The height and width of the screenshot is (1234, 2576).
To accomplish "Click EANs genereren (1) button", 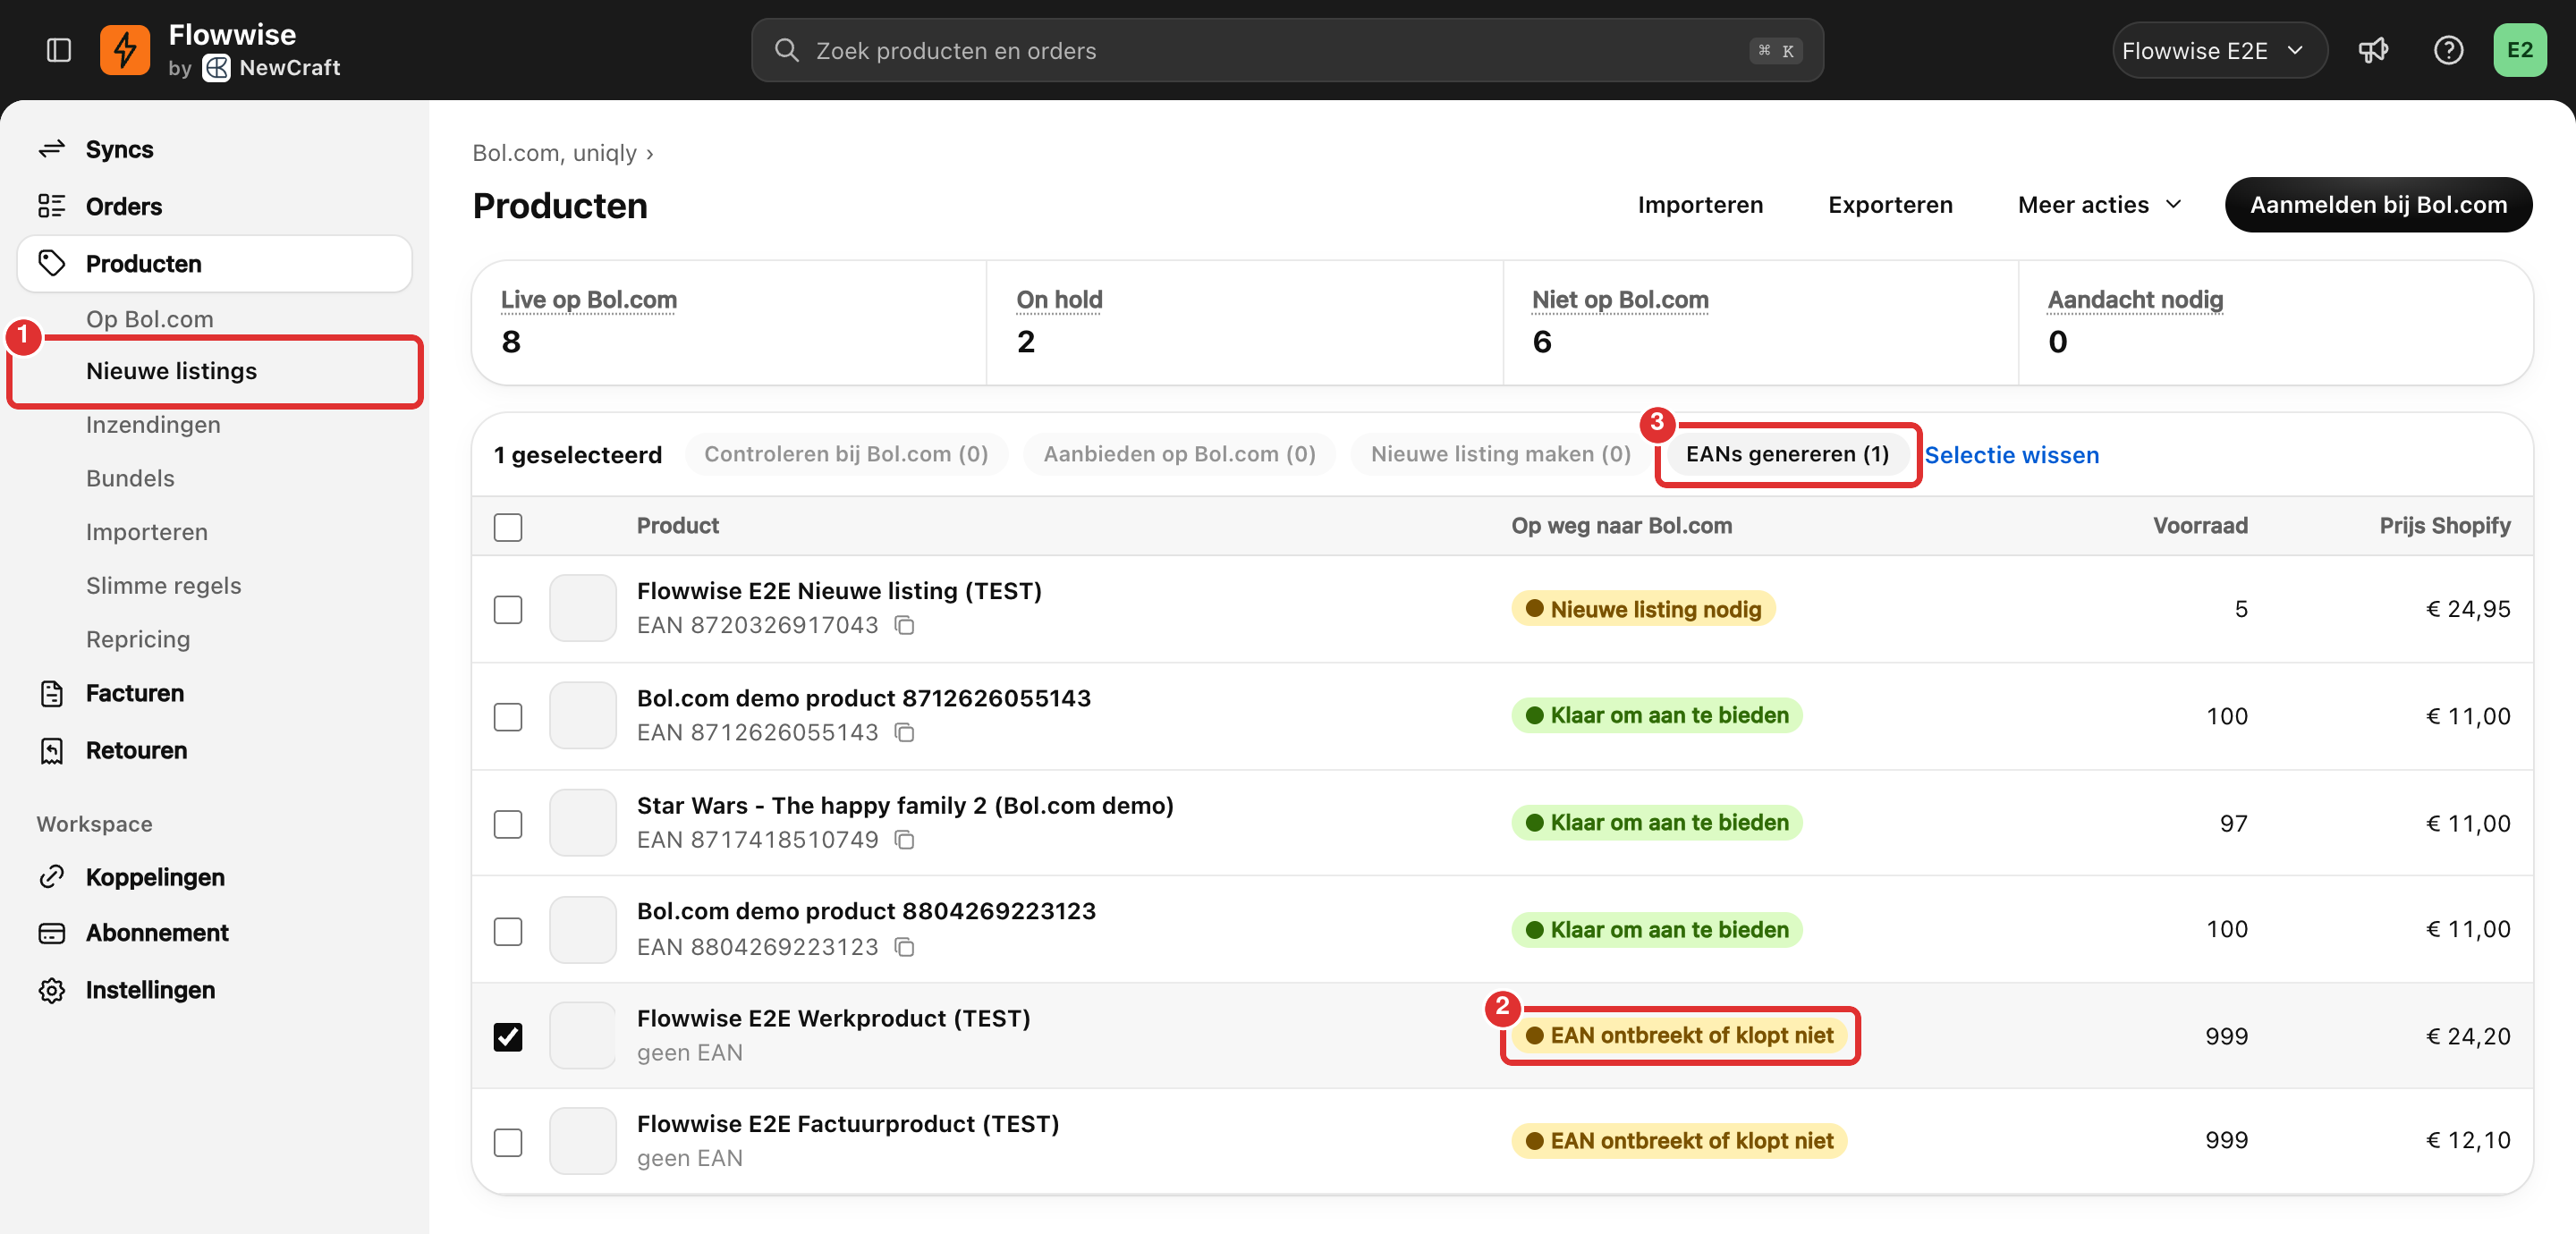I will 1787,454.
